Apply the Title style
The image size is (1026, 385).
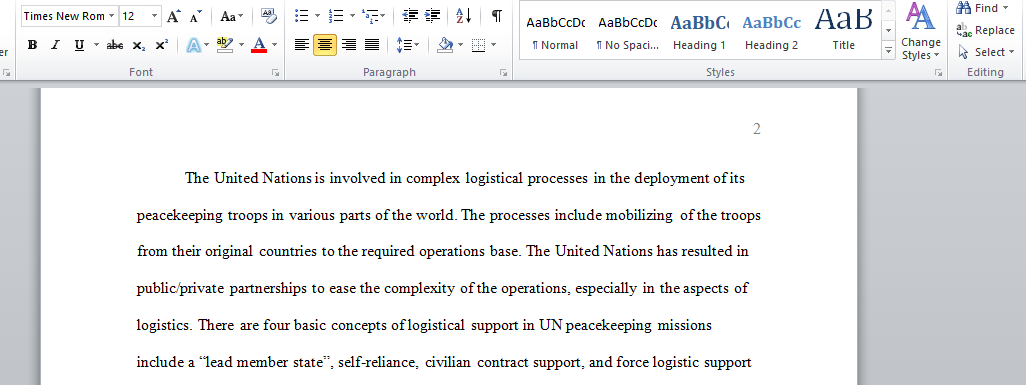click(x=843, y=31)
